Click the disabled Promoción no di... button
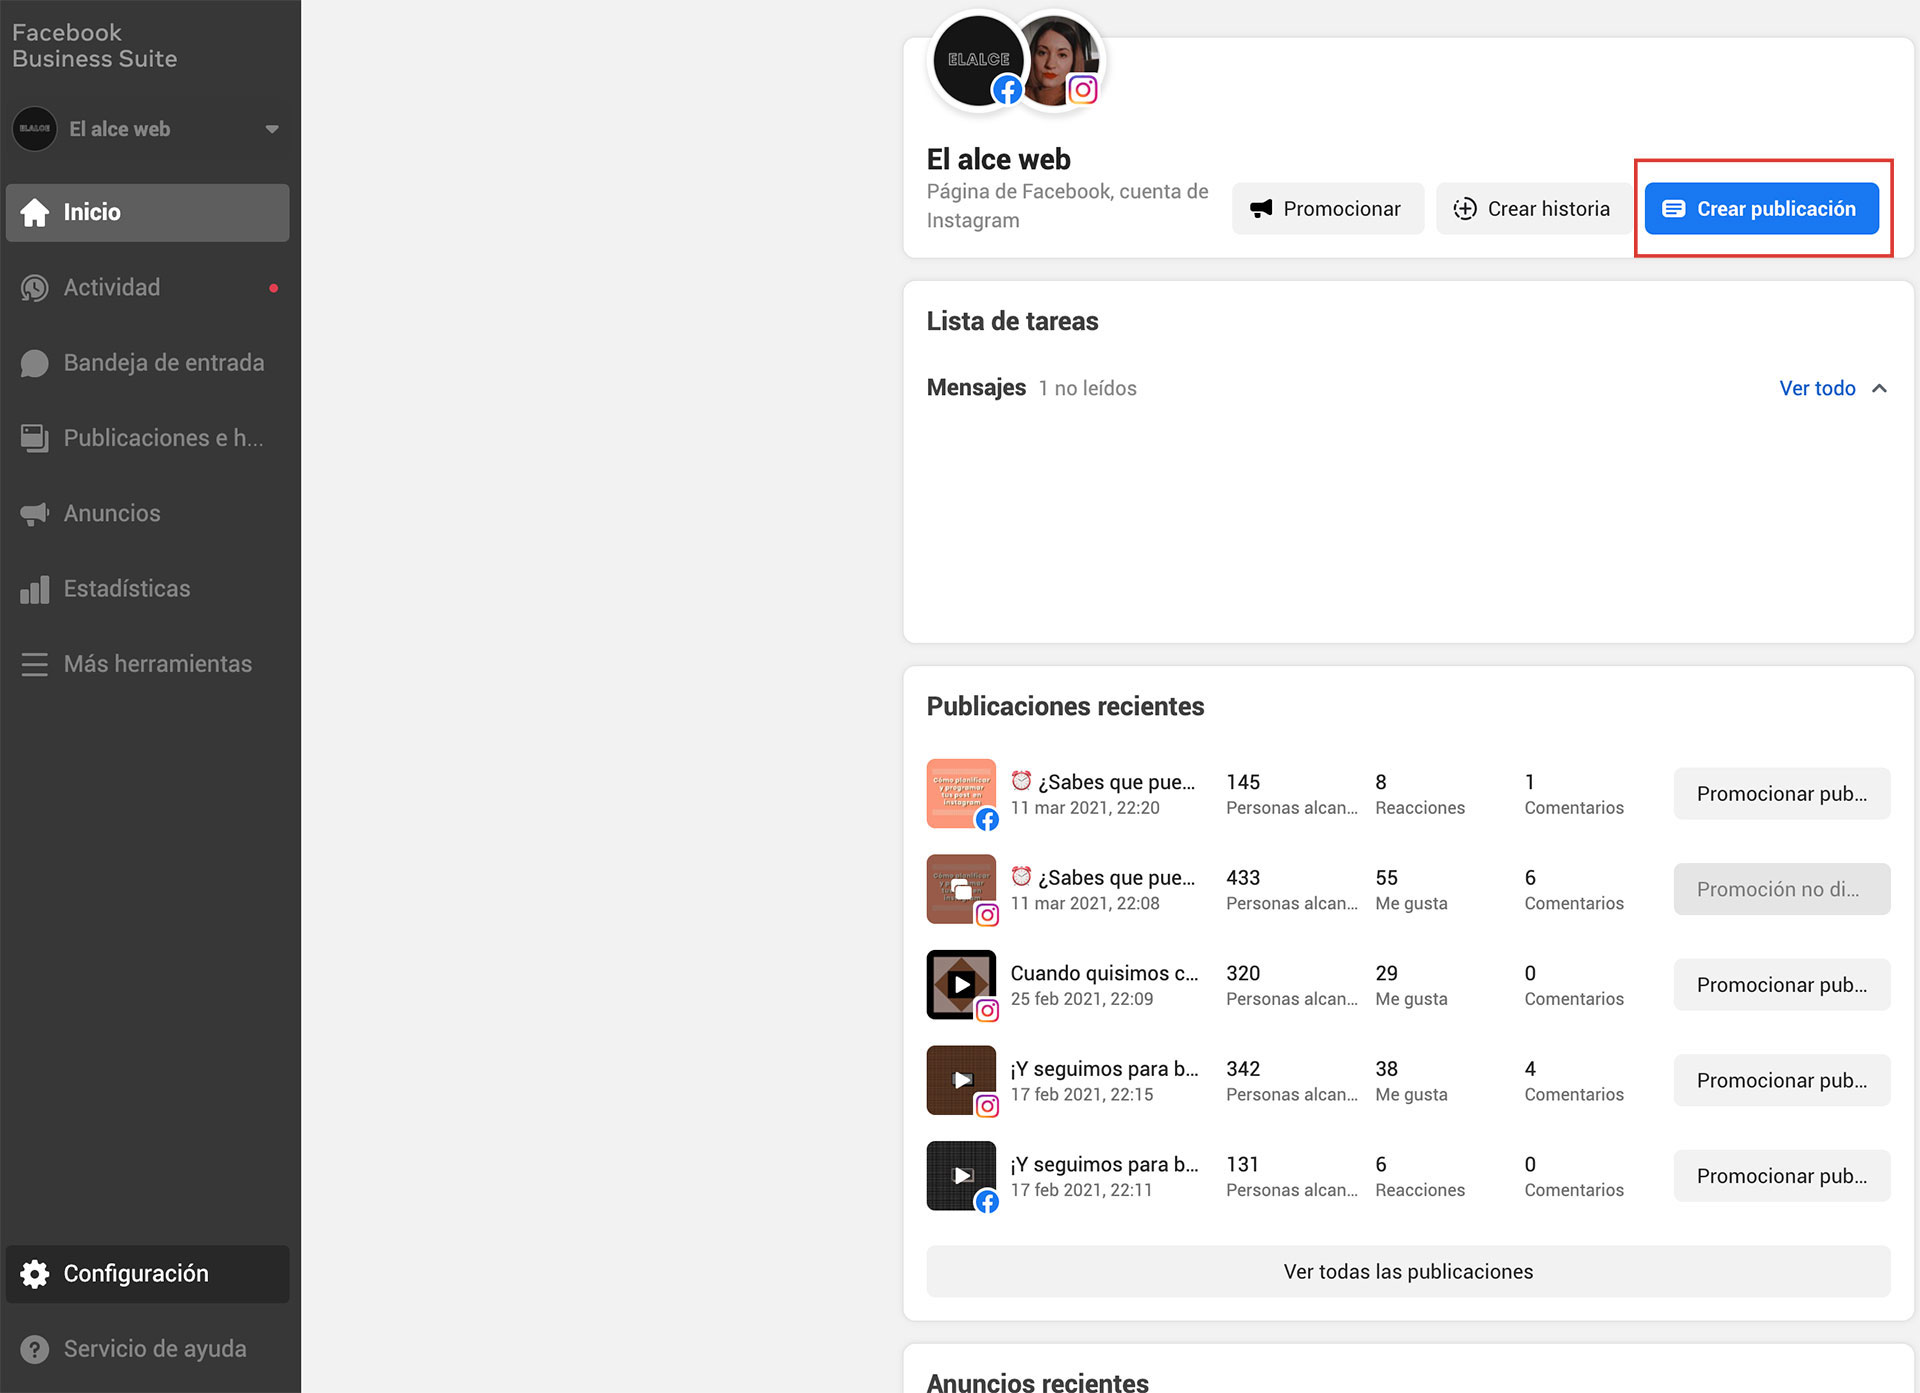Image resolution: width=1920 pixels, height=1393 pixels. coord(1782,889)
